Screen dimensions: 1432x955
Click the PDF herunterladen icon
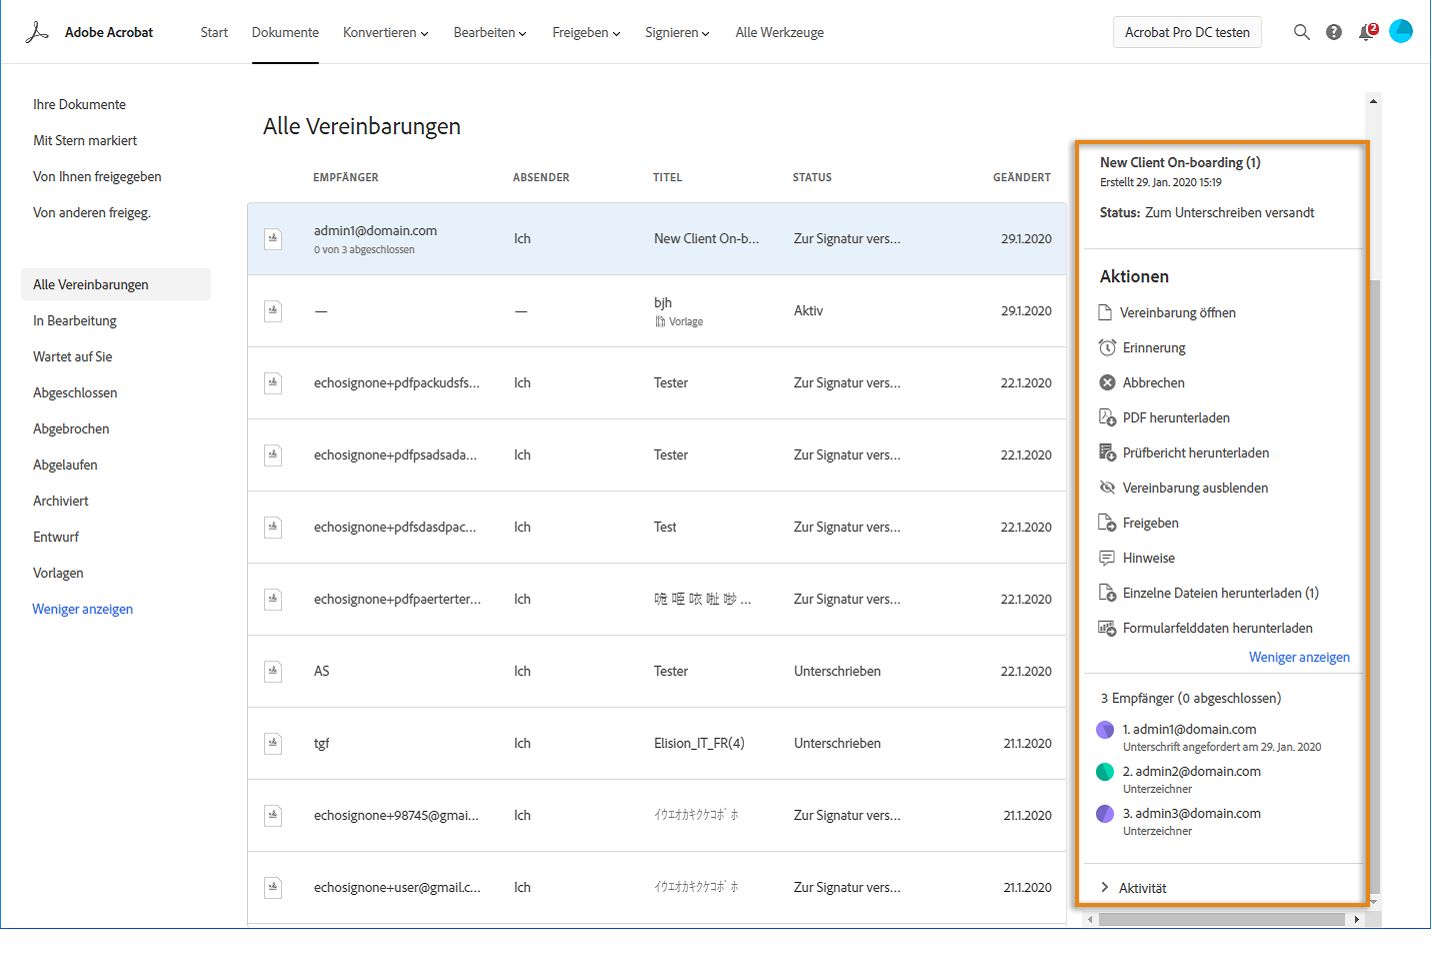coord(1107,418)
